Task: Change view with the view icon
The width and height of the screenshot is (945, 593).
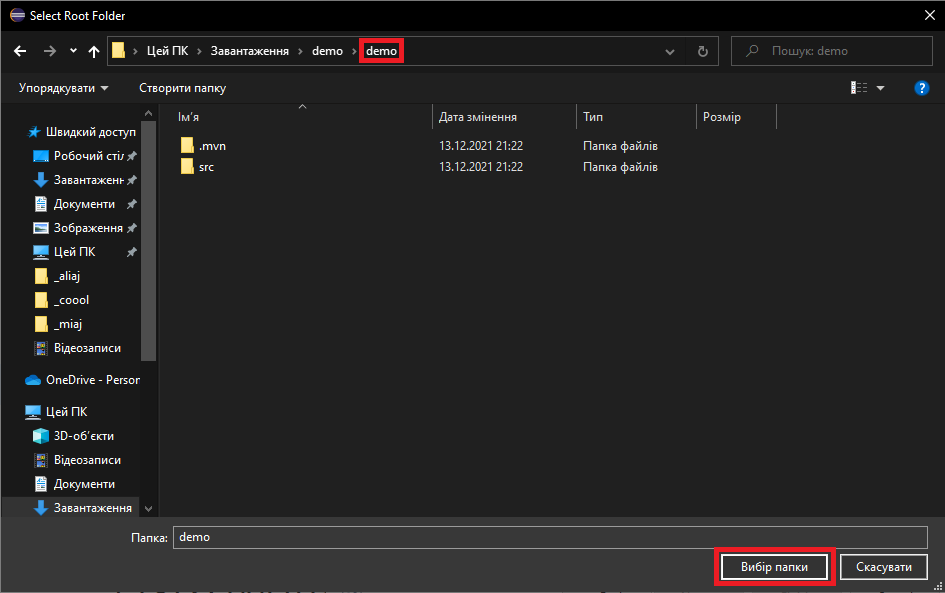Action: (x=859, y=88)
